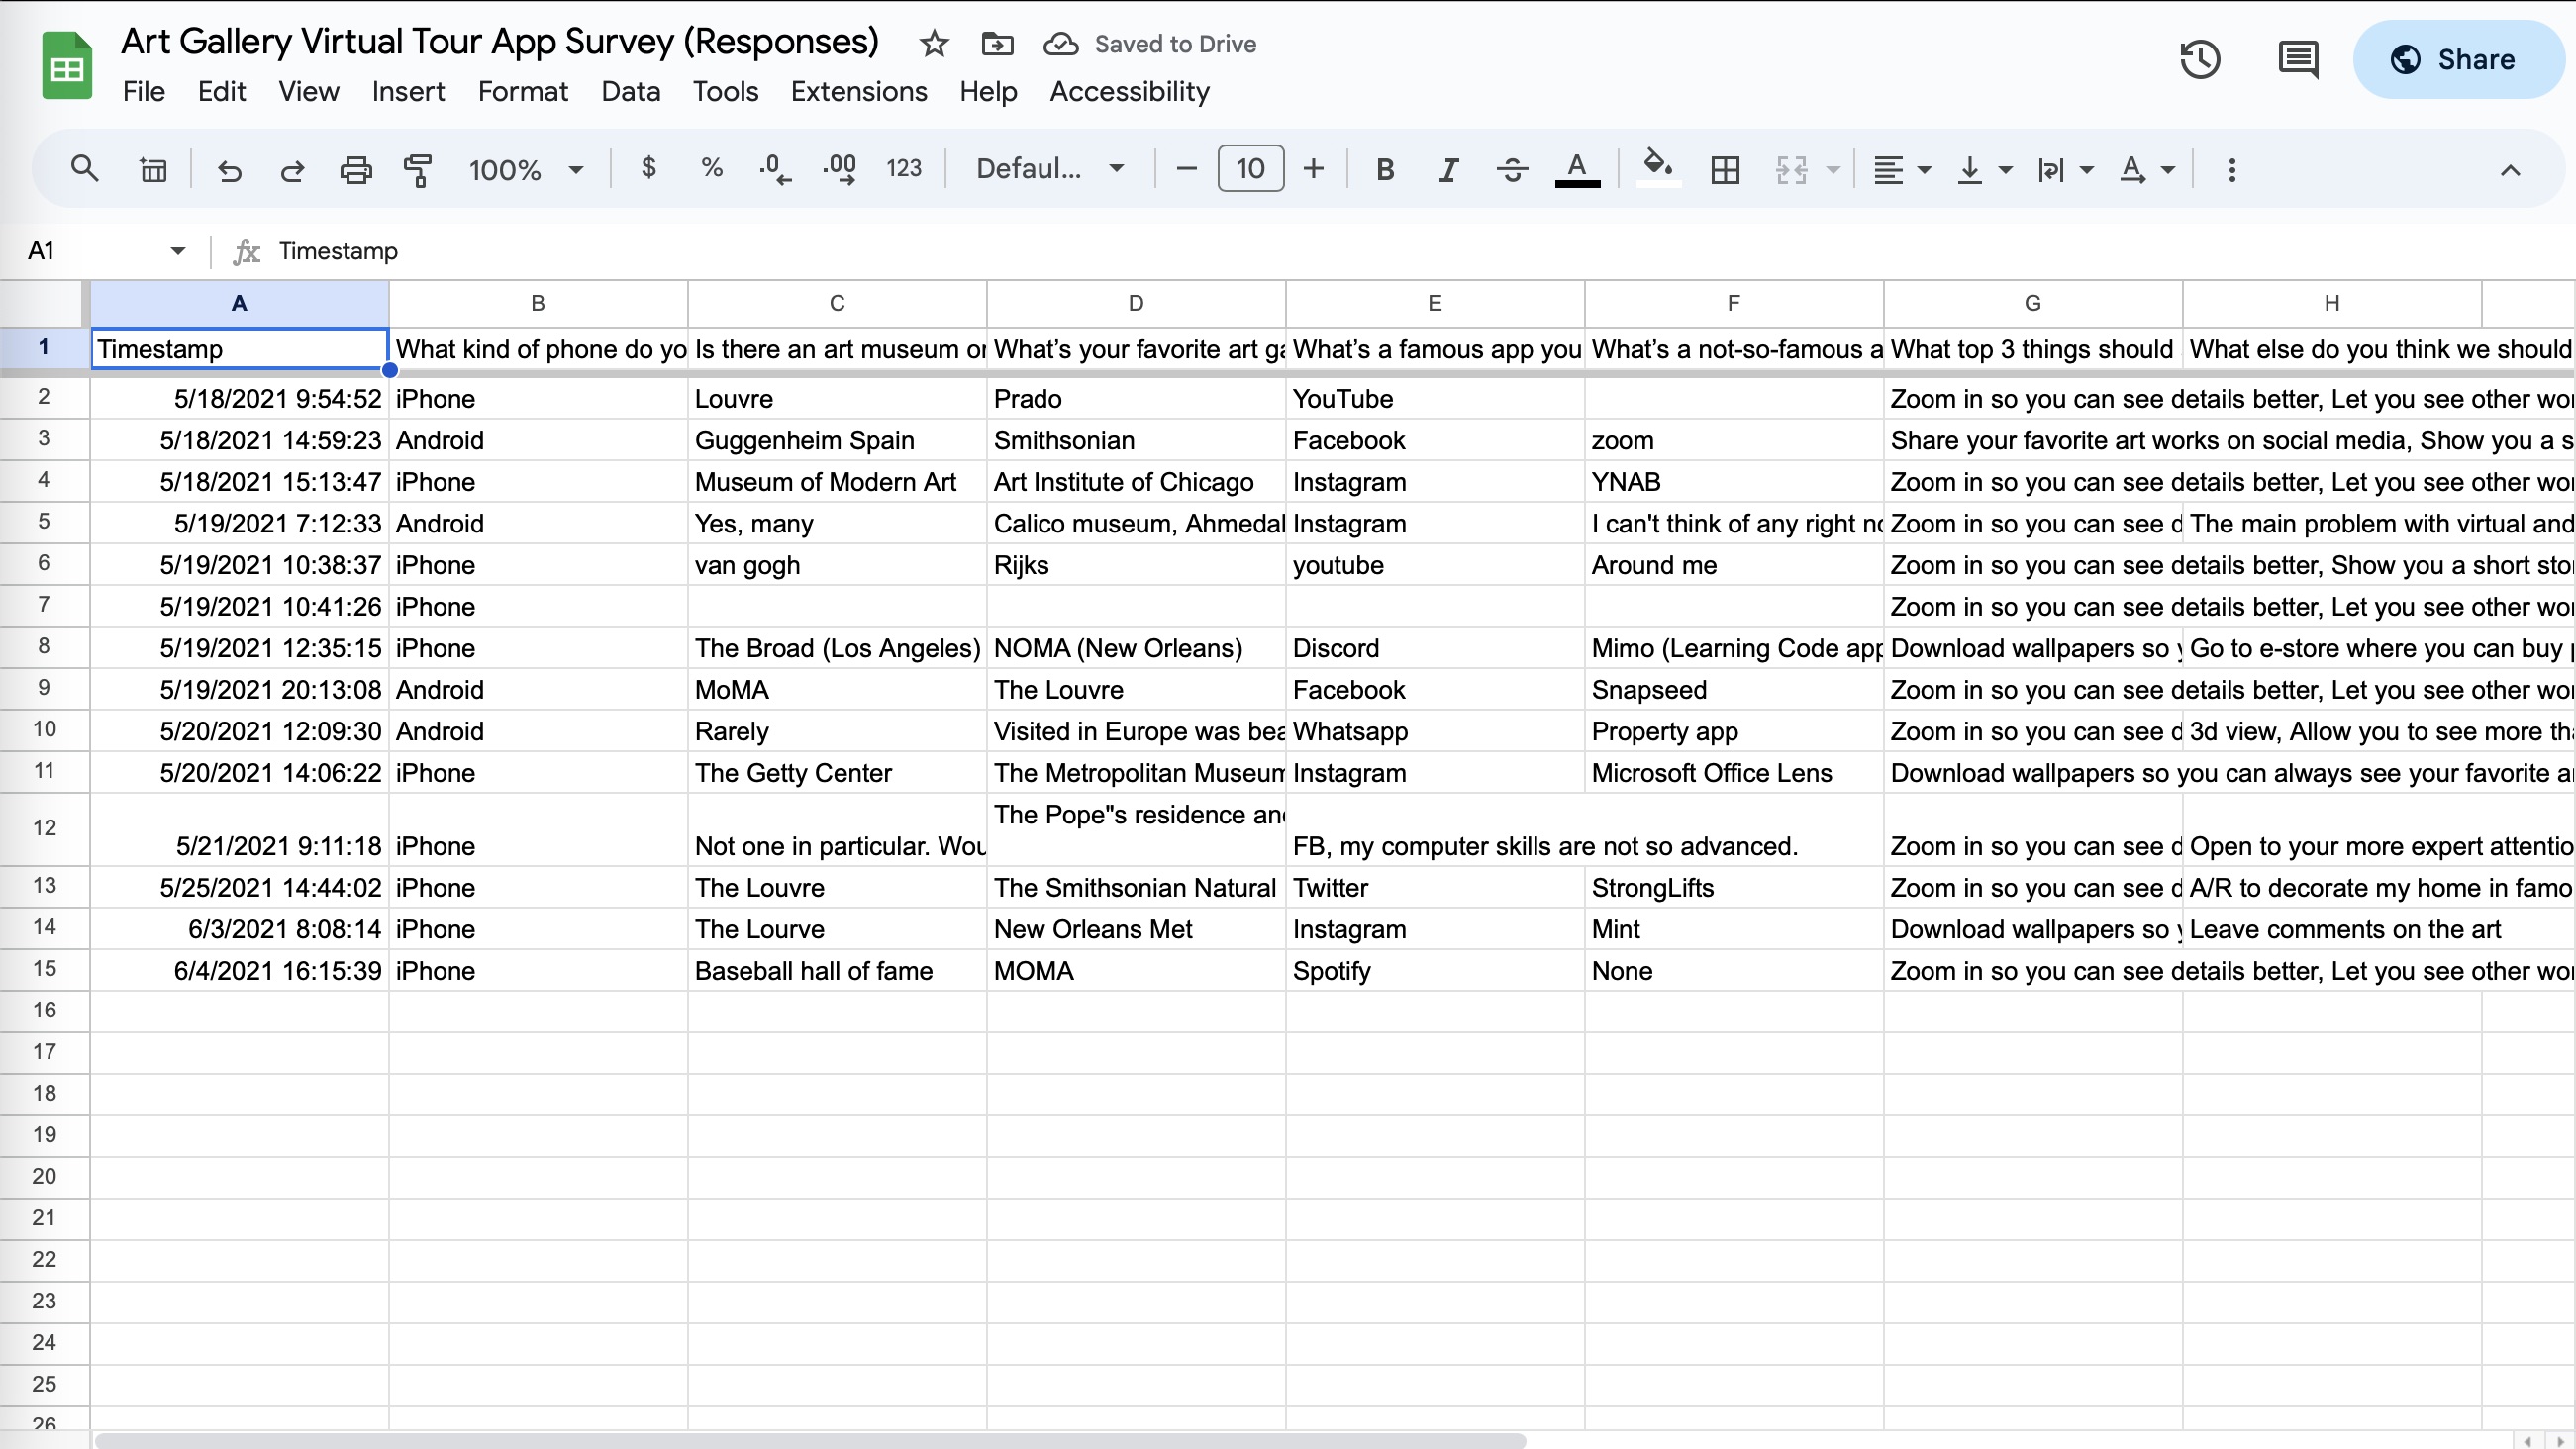The height and width of the screenshot is (1449, 2576).
Task: Select timestamp cell 6/3/2021 8:08:14
Action: coord(239,929)
